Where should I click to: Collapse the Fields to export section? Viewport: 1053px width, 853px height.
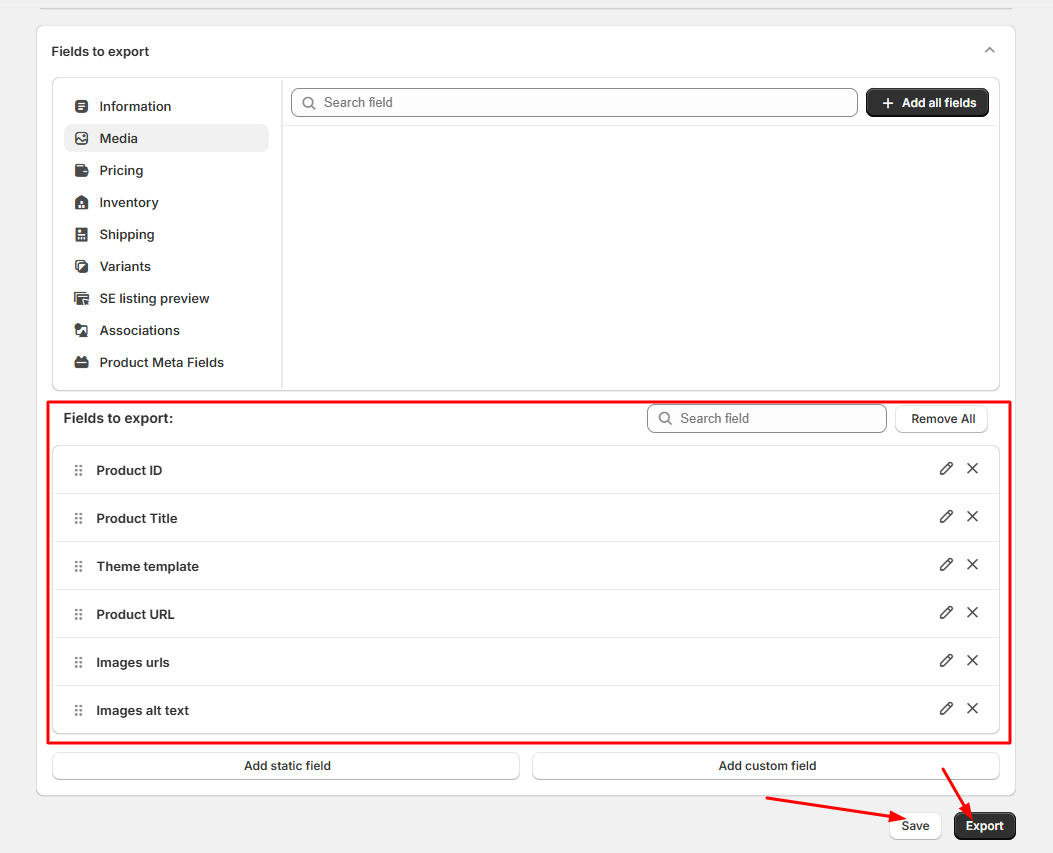pos(989,50)
